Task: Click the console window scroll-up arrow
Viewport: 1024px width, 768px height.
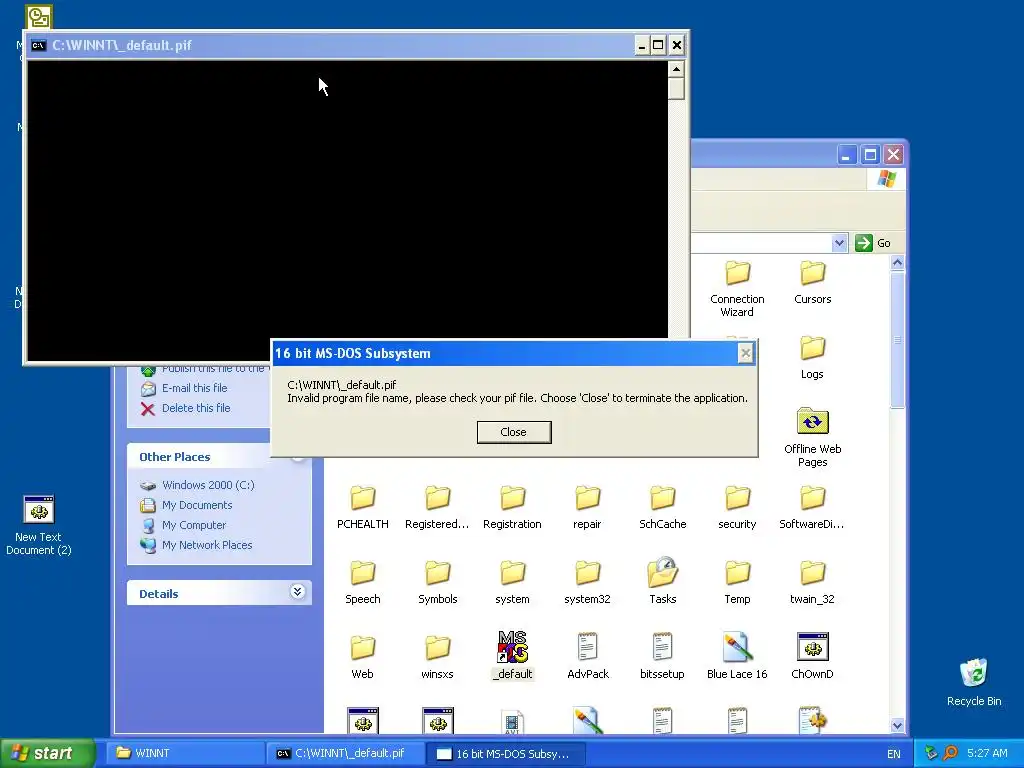Action: click(676, 69)
